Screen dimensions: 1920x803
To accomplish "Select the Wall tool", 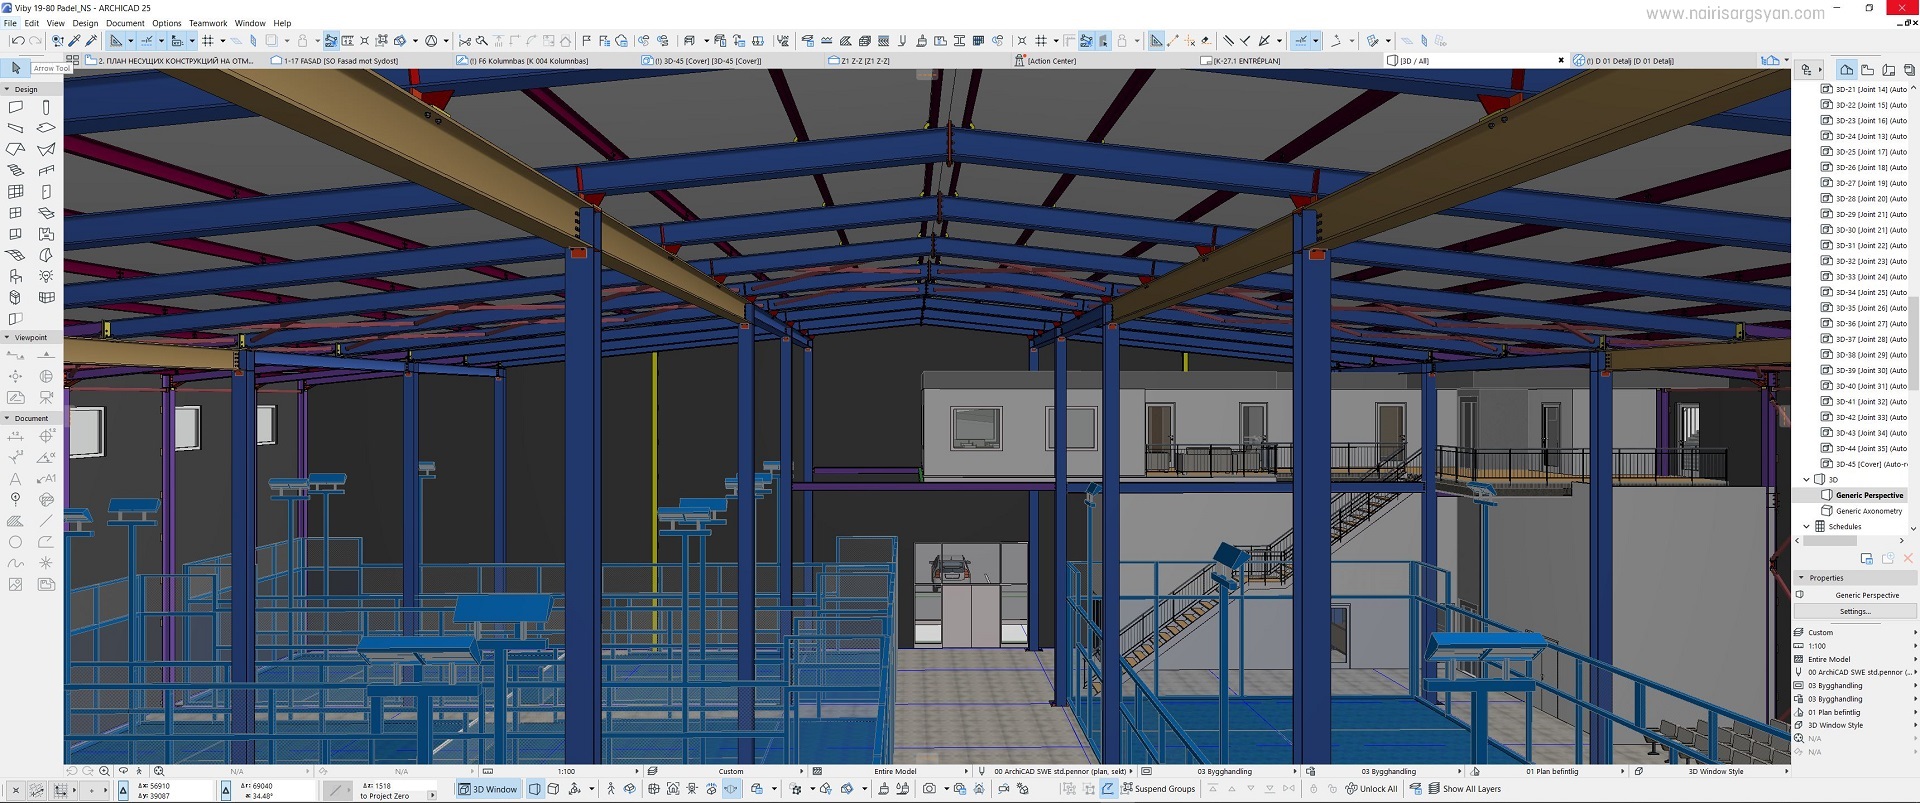I will pyautogui.click(x=16, y=107).
